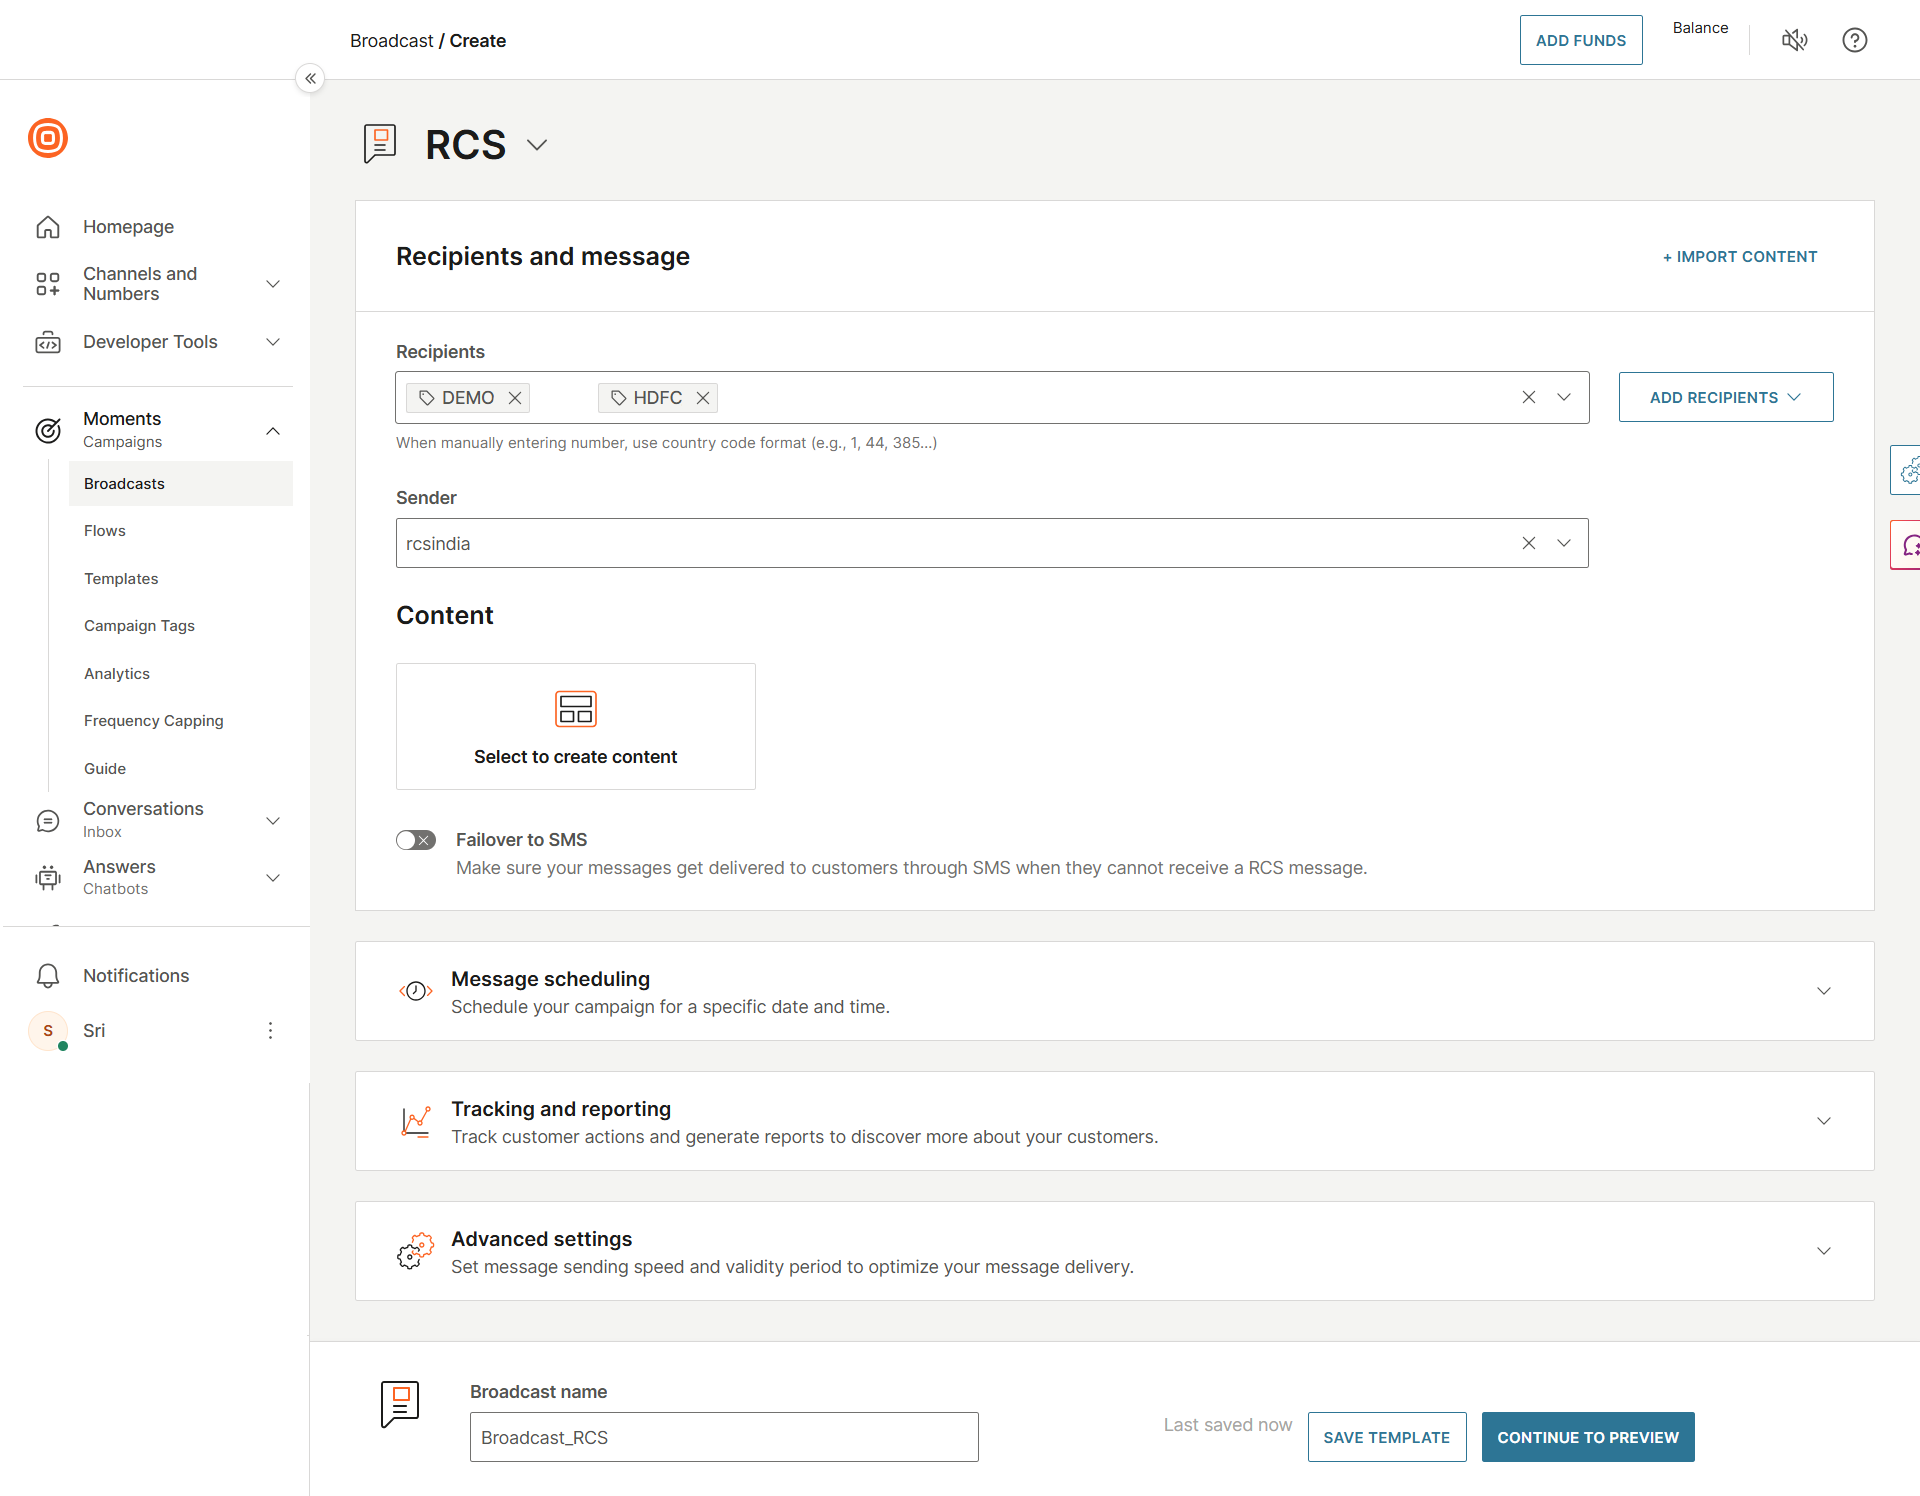Open the gears settings panel on the right edge
Viewport: 1920px width, 1496px height.
pyautogui.click(x=1908, y=470)
